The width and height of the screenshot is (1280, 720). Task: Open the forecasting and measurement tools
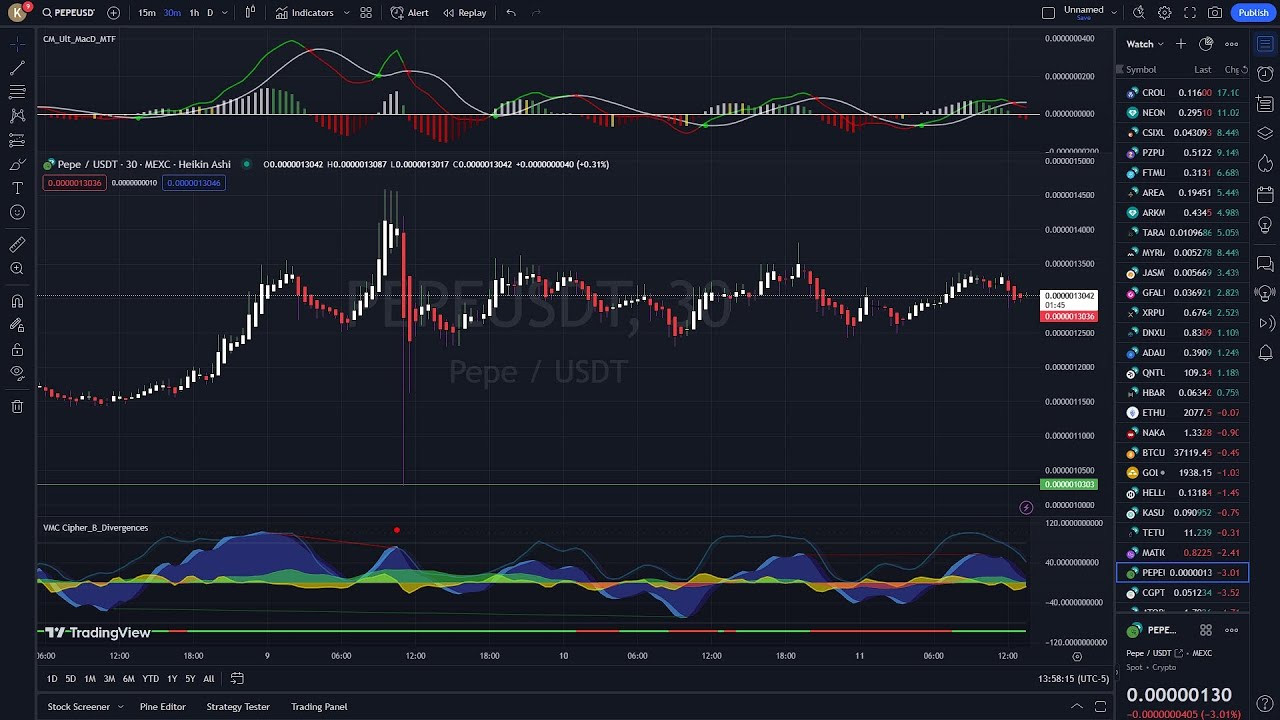pos(17,140)
